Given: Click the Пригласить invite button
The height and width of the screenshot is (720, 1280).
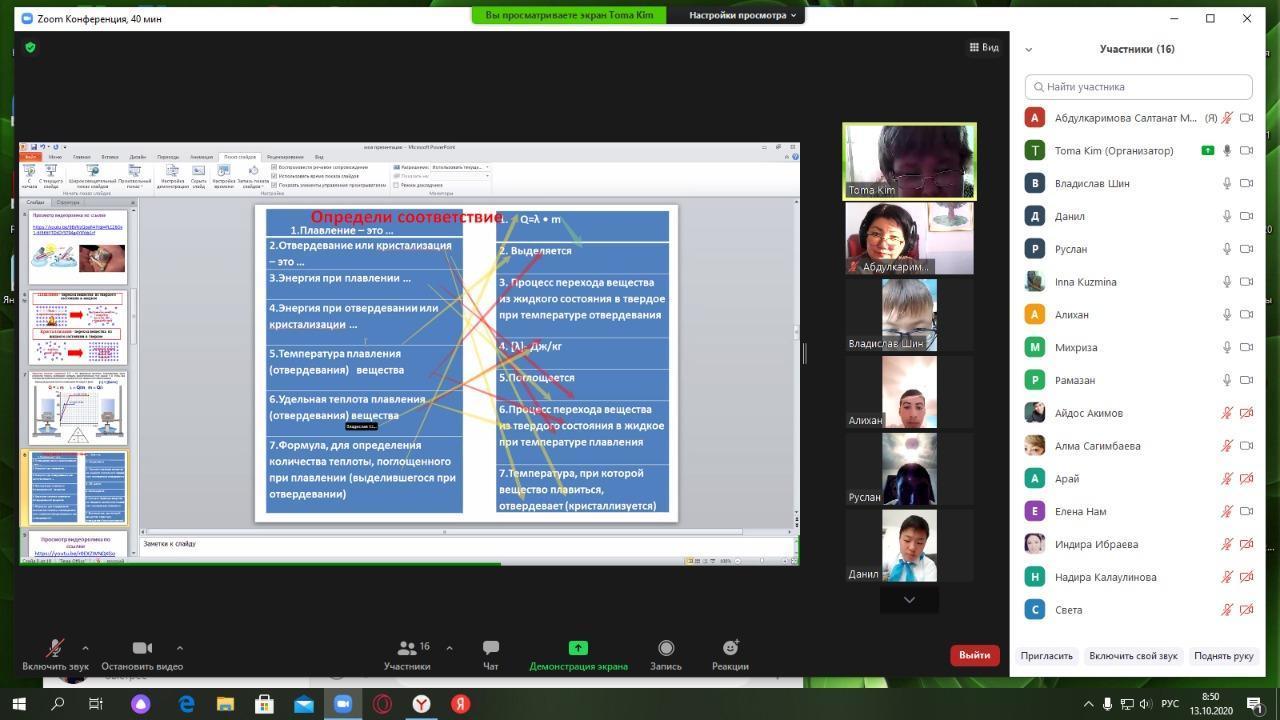Looking at the screenshot, I should pos(1046,656).
